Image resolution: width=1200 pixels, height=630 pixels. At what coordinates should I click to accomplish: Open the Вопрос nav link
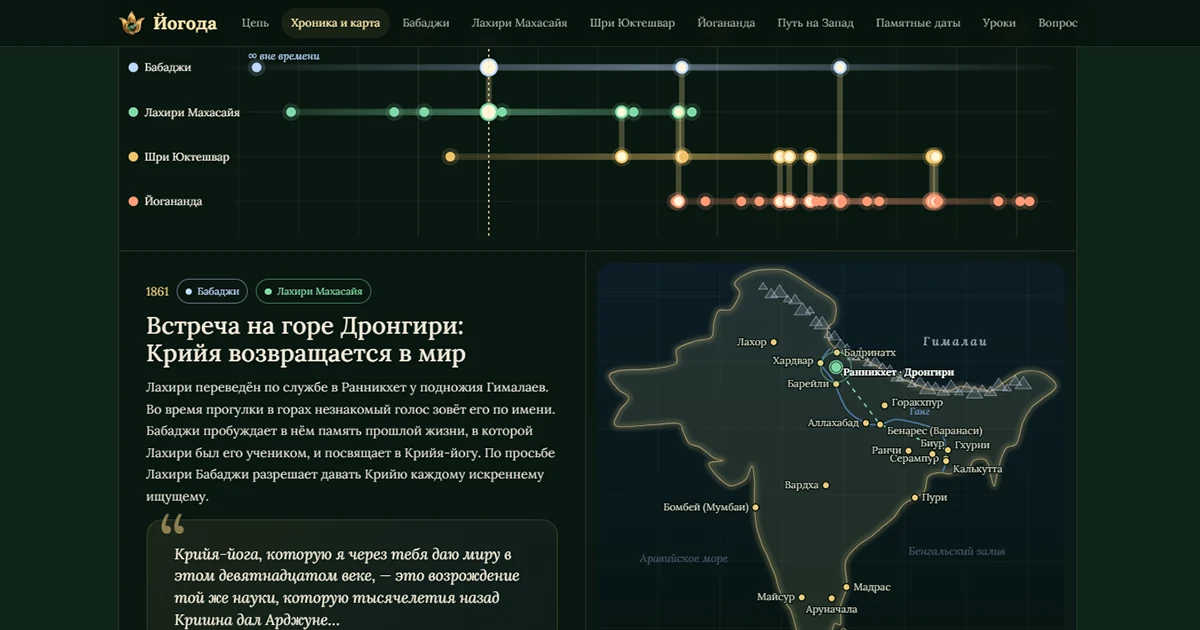(x=1058, y=23)
